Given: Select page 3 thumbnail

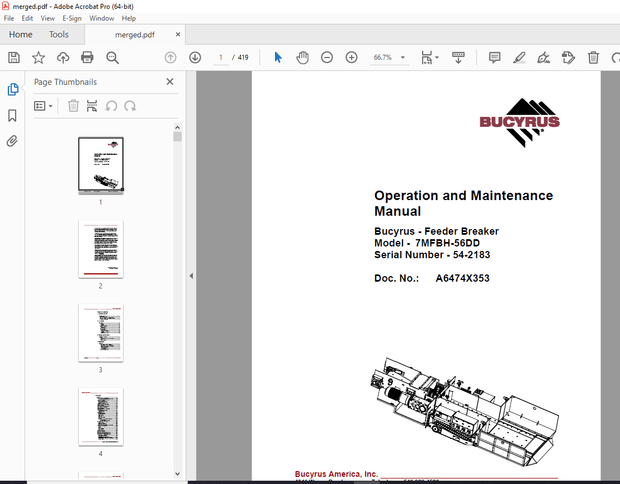Looking at the screenshot, I should pos(101,333).
